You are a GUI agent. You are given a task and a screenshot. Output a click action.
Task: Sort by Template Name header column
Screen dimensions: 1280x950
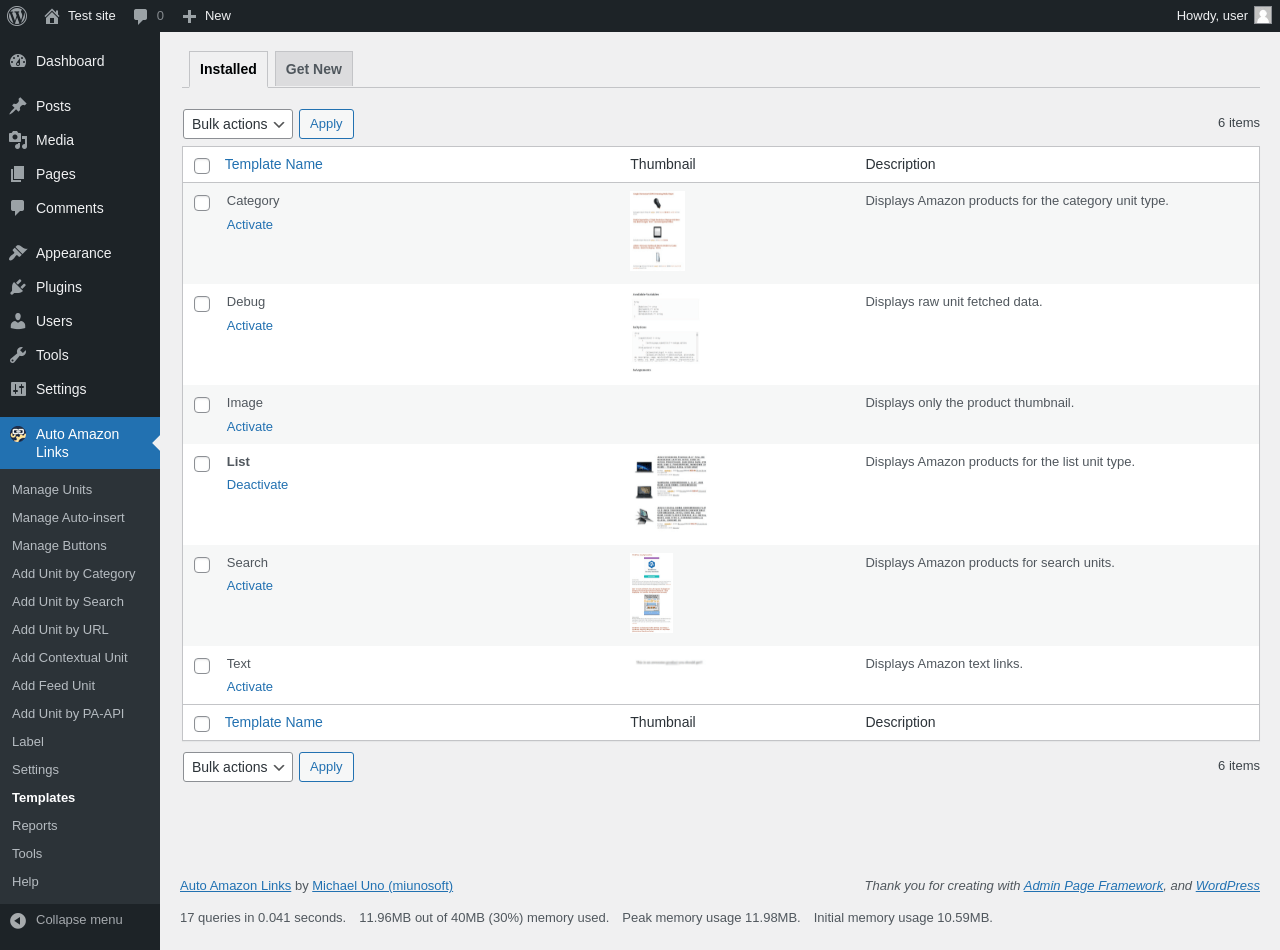tap(274, 164)
